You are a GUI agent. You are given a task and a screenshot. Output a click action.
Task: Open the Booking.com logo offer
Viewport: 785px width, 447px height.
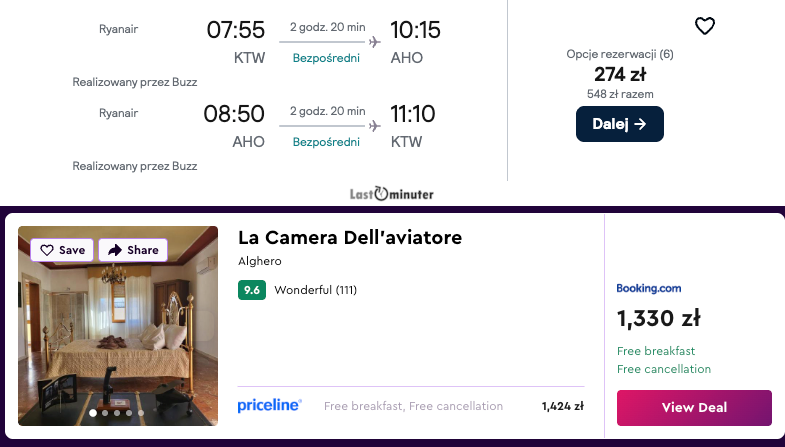(649, 289)
